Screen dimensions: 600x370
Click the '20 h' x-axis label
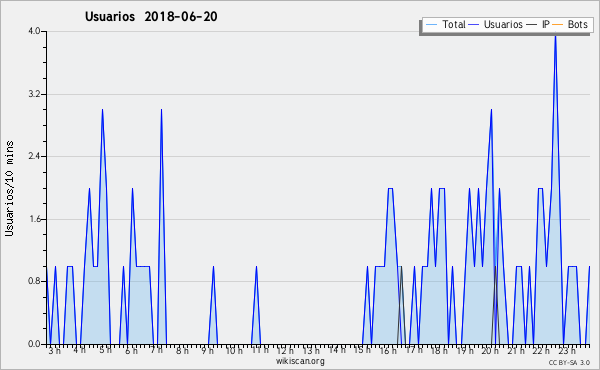pyautogui.click(x=490, y=351)
